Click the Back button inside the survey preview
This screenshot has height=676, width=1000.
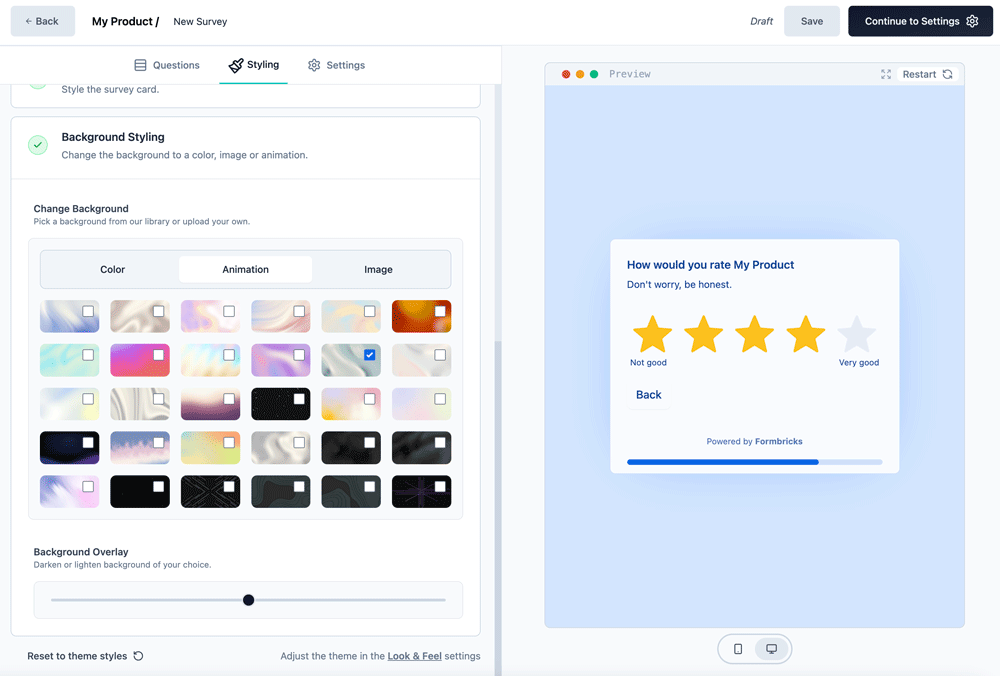click(x=648, y=395)
